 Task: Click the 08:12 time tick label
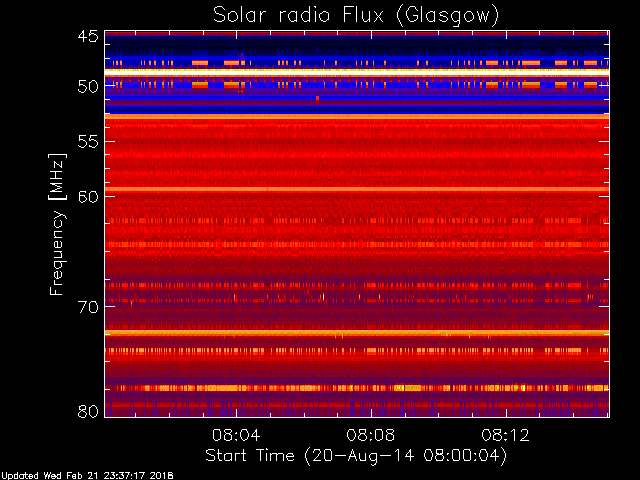click(x=505, y=435)
